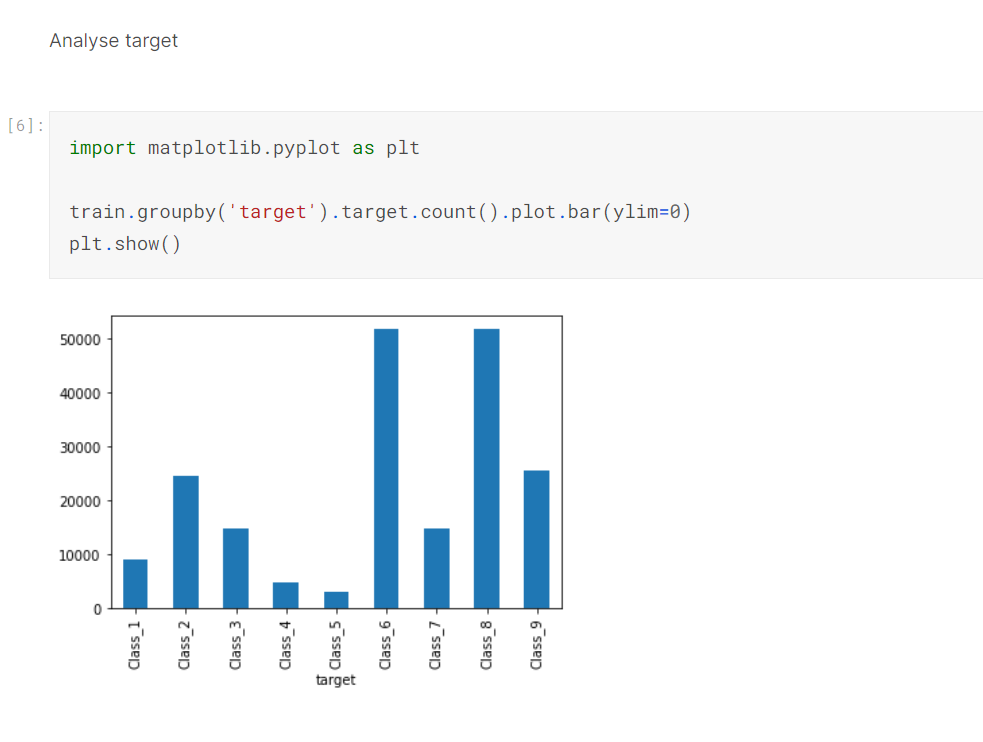Click the Class_4 bar
Screen dimensions: 983x742
pyautogui.click(x=285, y=595)
